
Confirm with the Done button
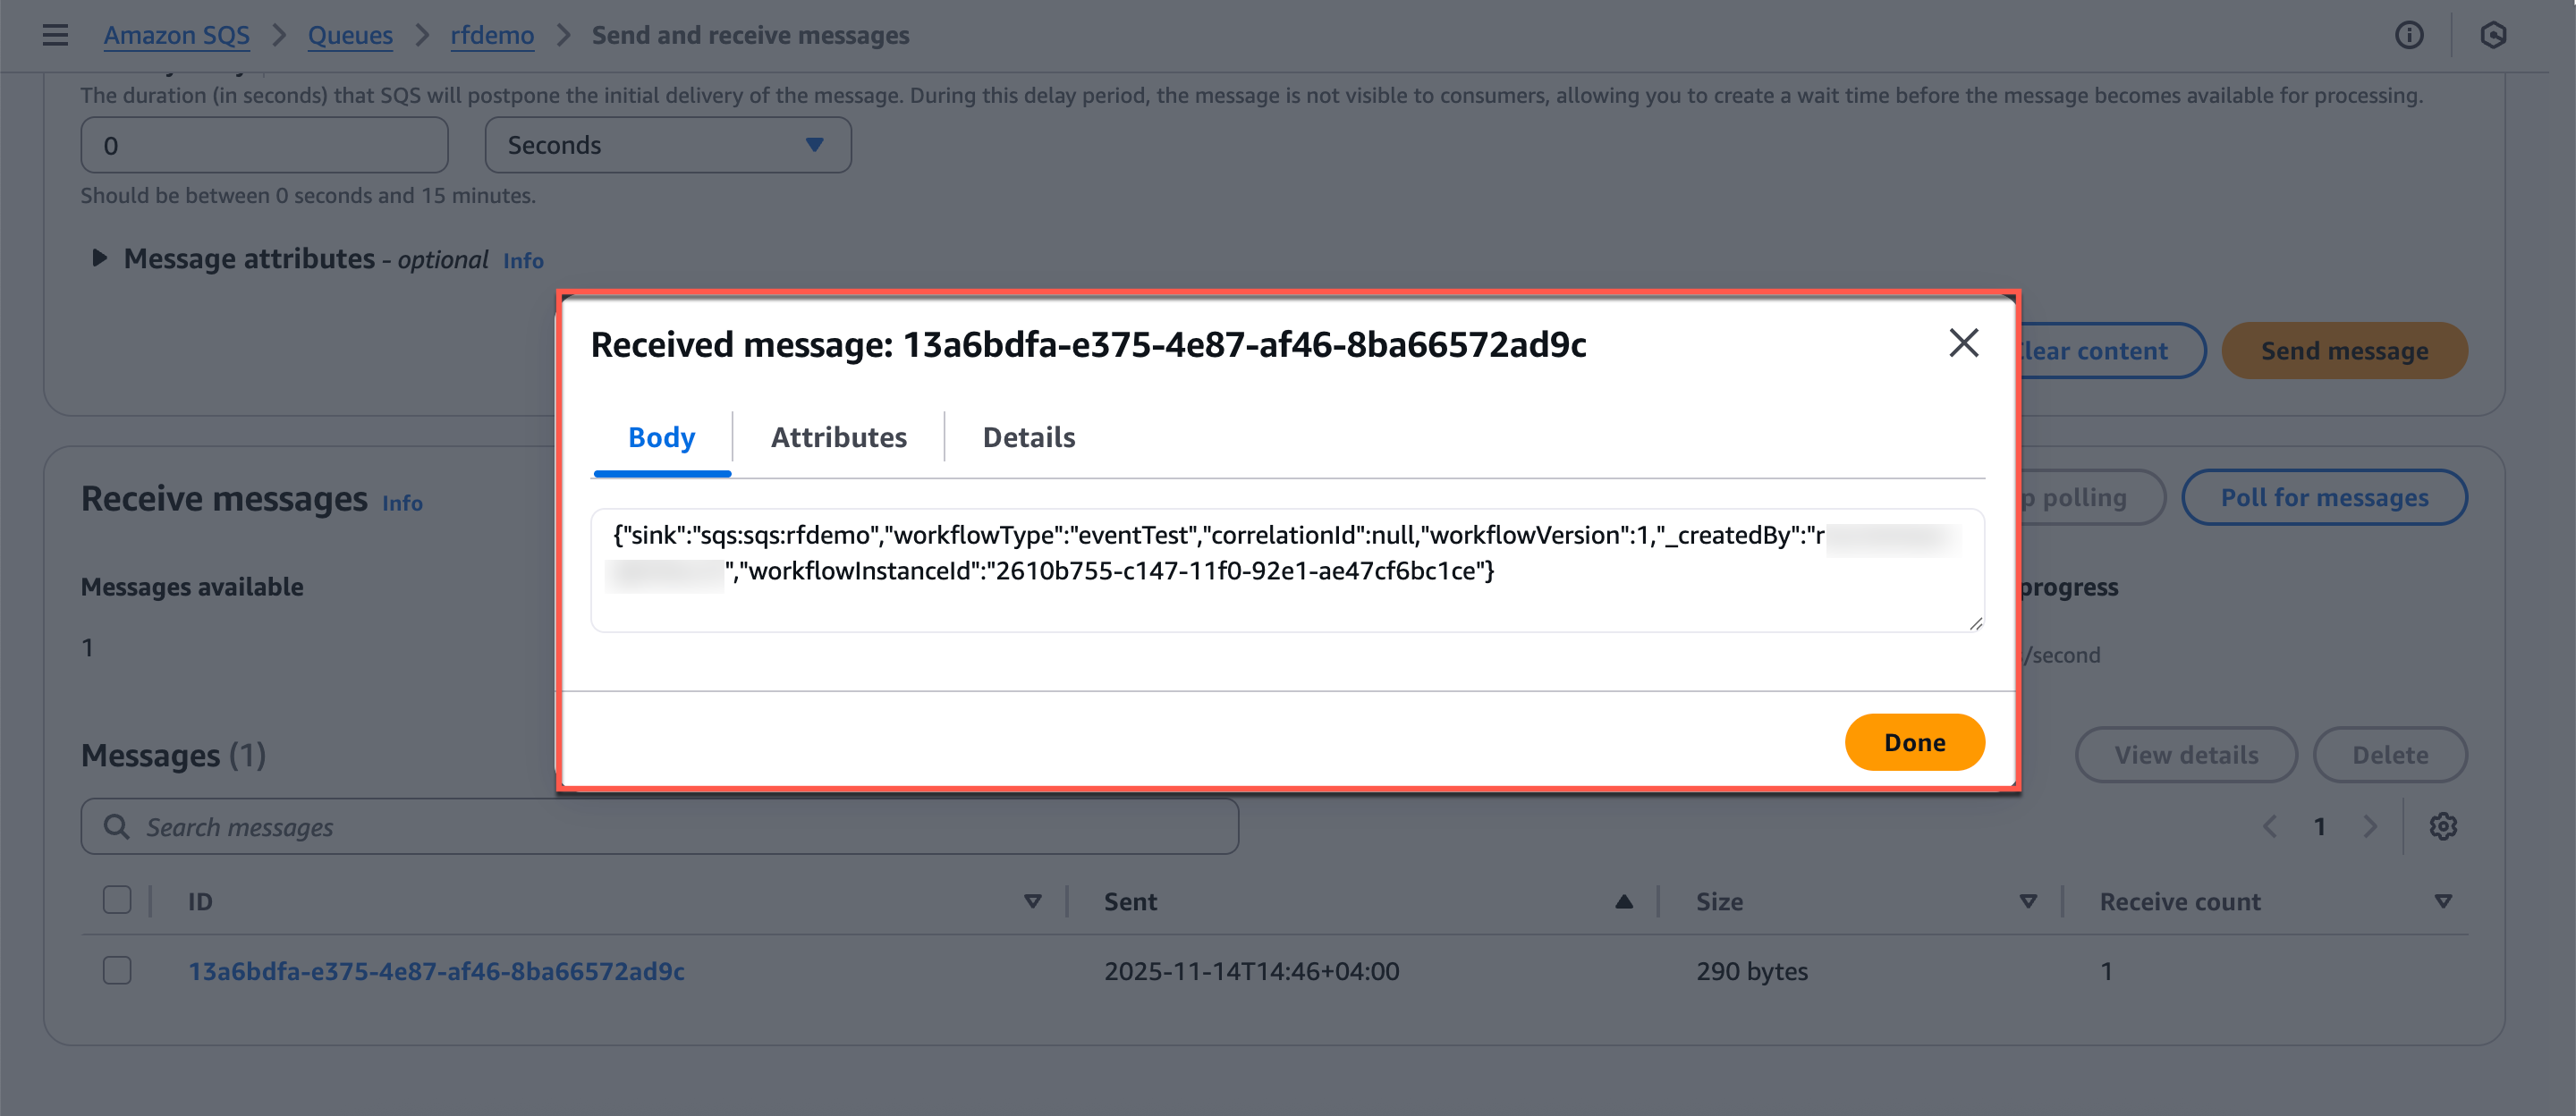[x=1914, y=742]
